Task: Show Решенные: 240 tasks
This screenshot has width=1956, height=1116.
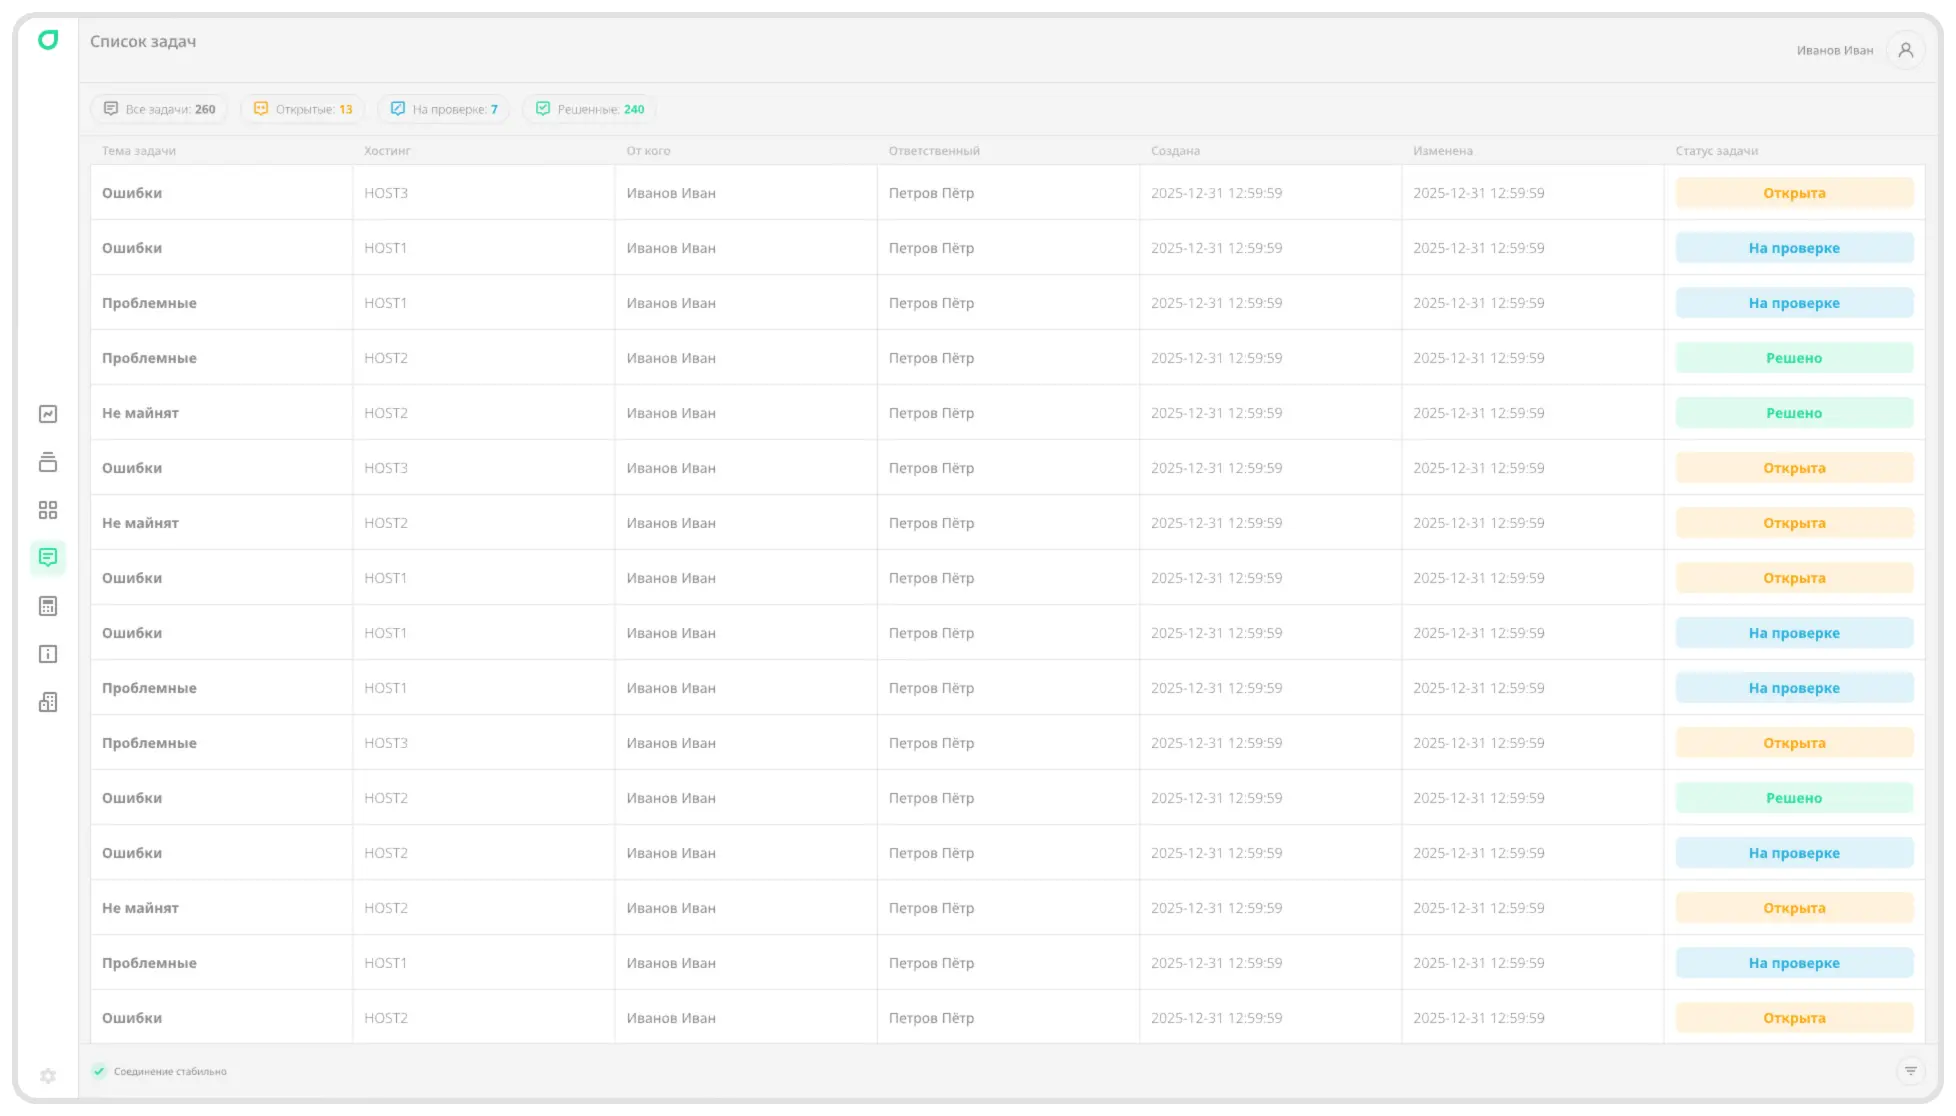Action: (x=590, y=109)
